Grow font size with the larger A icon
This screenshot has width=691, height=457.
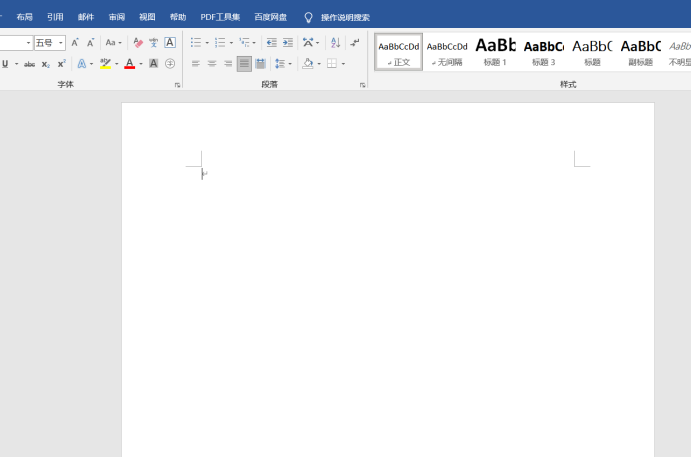point(75,43)
